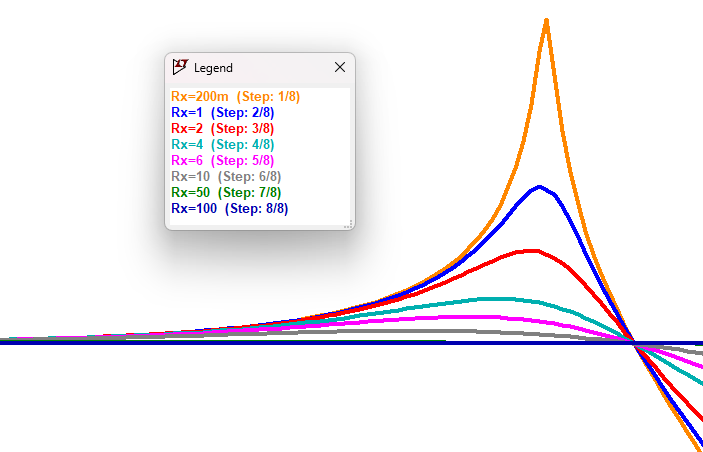Click the gray Rx=10 legend entry

pyautogui.click(x=225, y=177)
